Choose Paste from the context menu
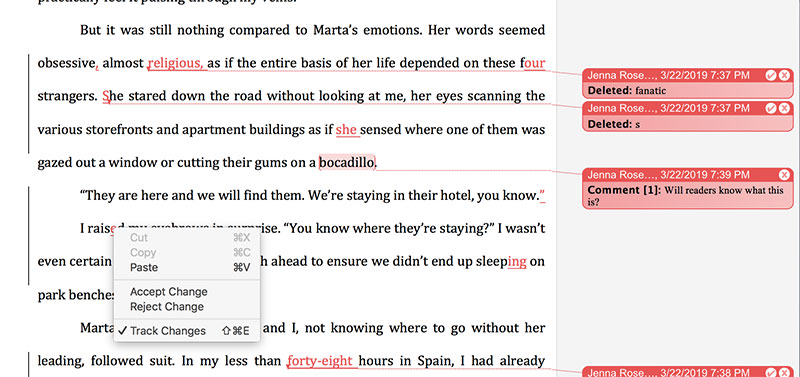This screenshot has height=377, width=800. pyautogui.click(x=186, y=267)
